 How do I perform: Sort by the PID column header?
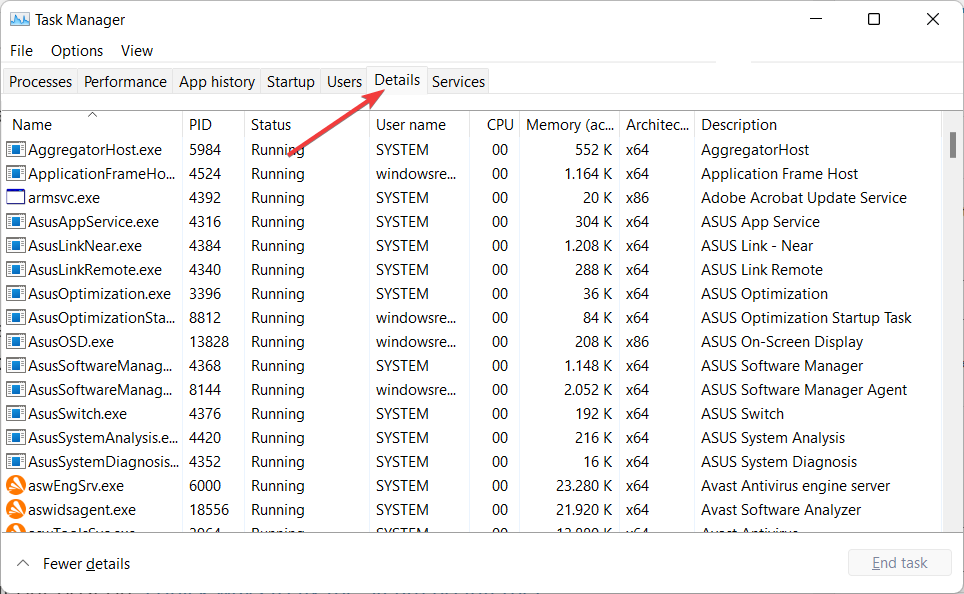point(213,124)
